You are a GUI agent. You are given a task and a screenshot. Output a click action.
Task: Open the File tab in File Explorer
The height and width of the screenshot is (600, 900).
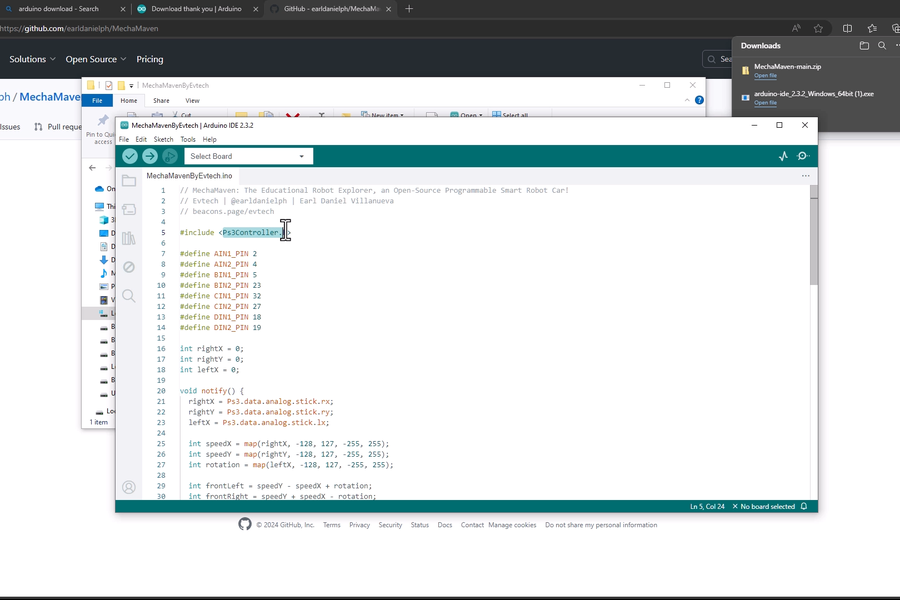pyautogui.click(x=98, y=100)
